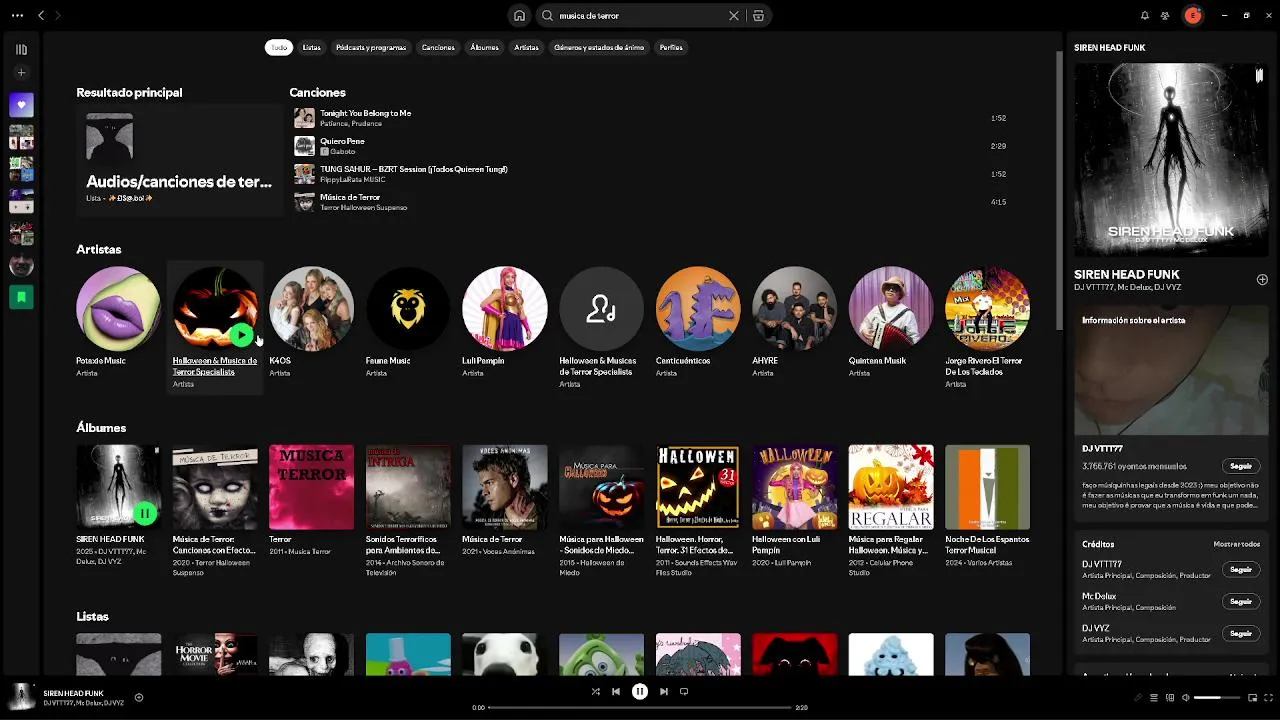Open connect to a device icon
The image size is (1280, 720).
pyautogui.click(x=1170, y=698)
